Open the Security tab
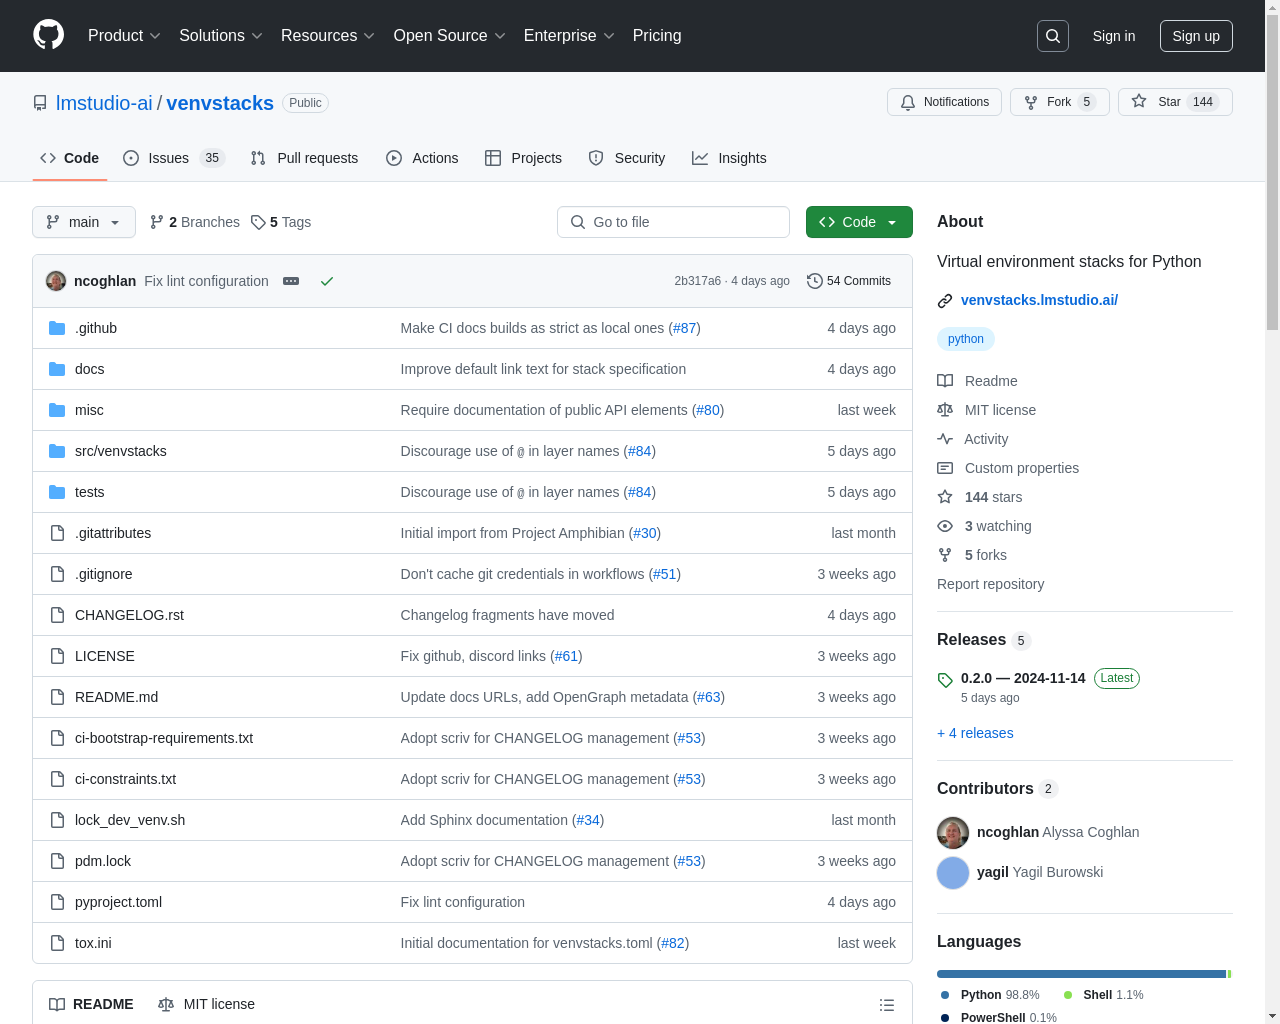 627,158
